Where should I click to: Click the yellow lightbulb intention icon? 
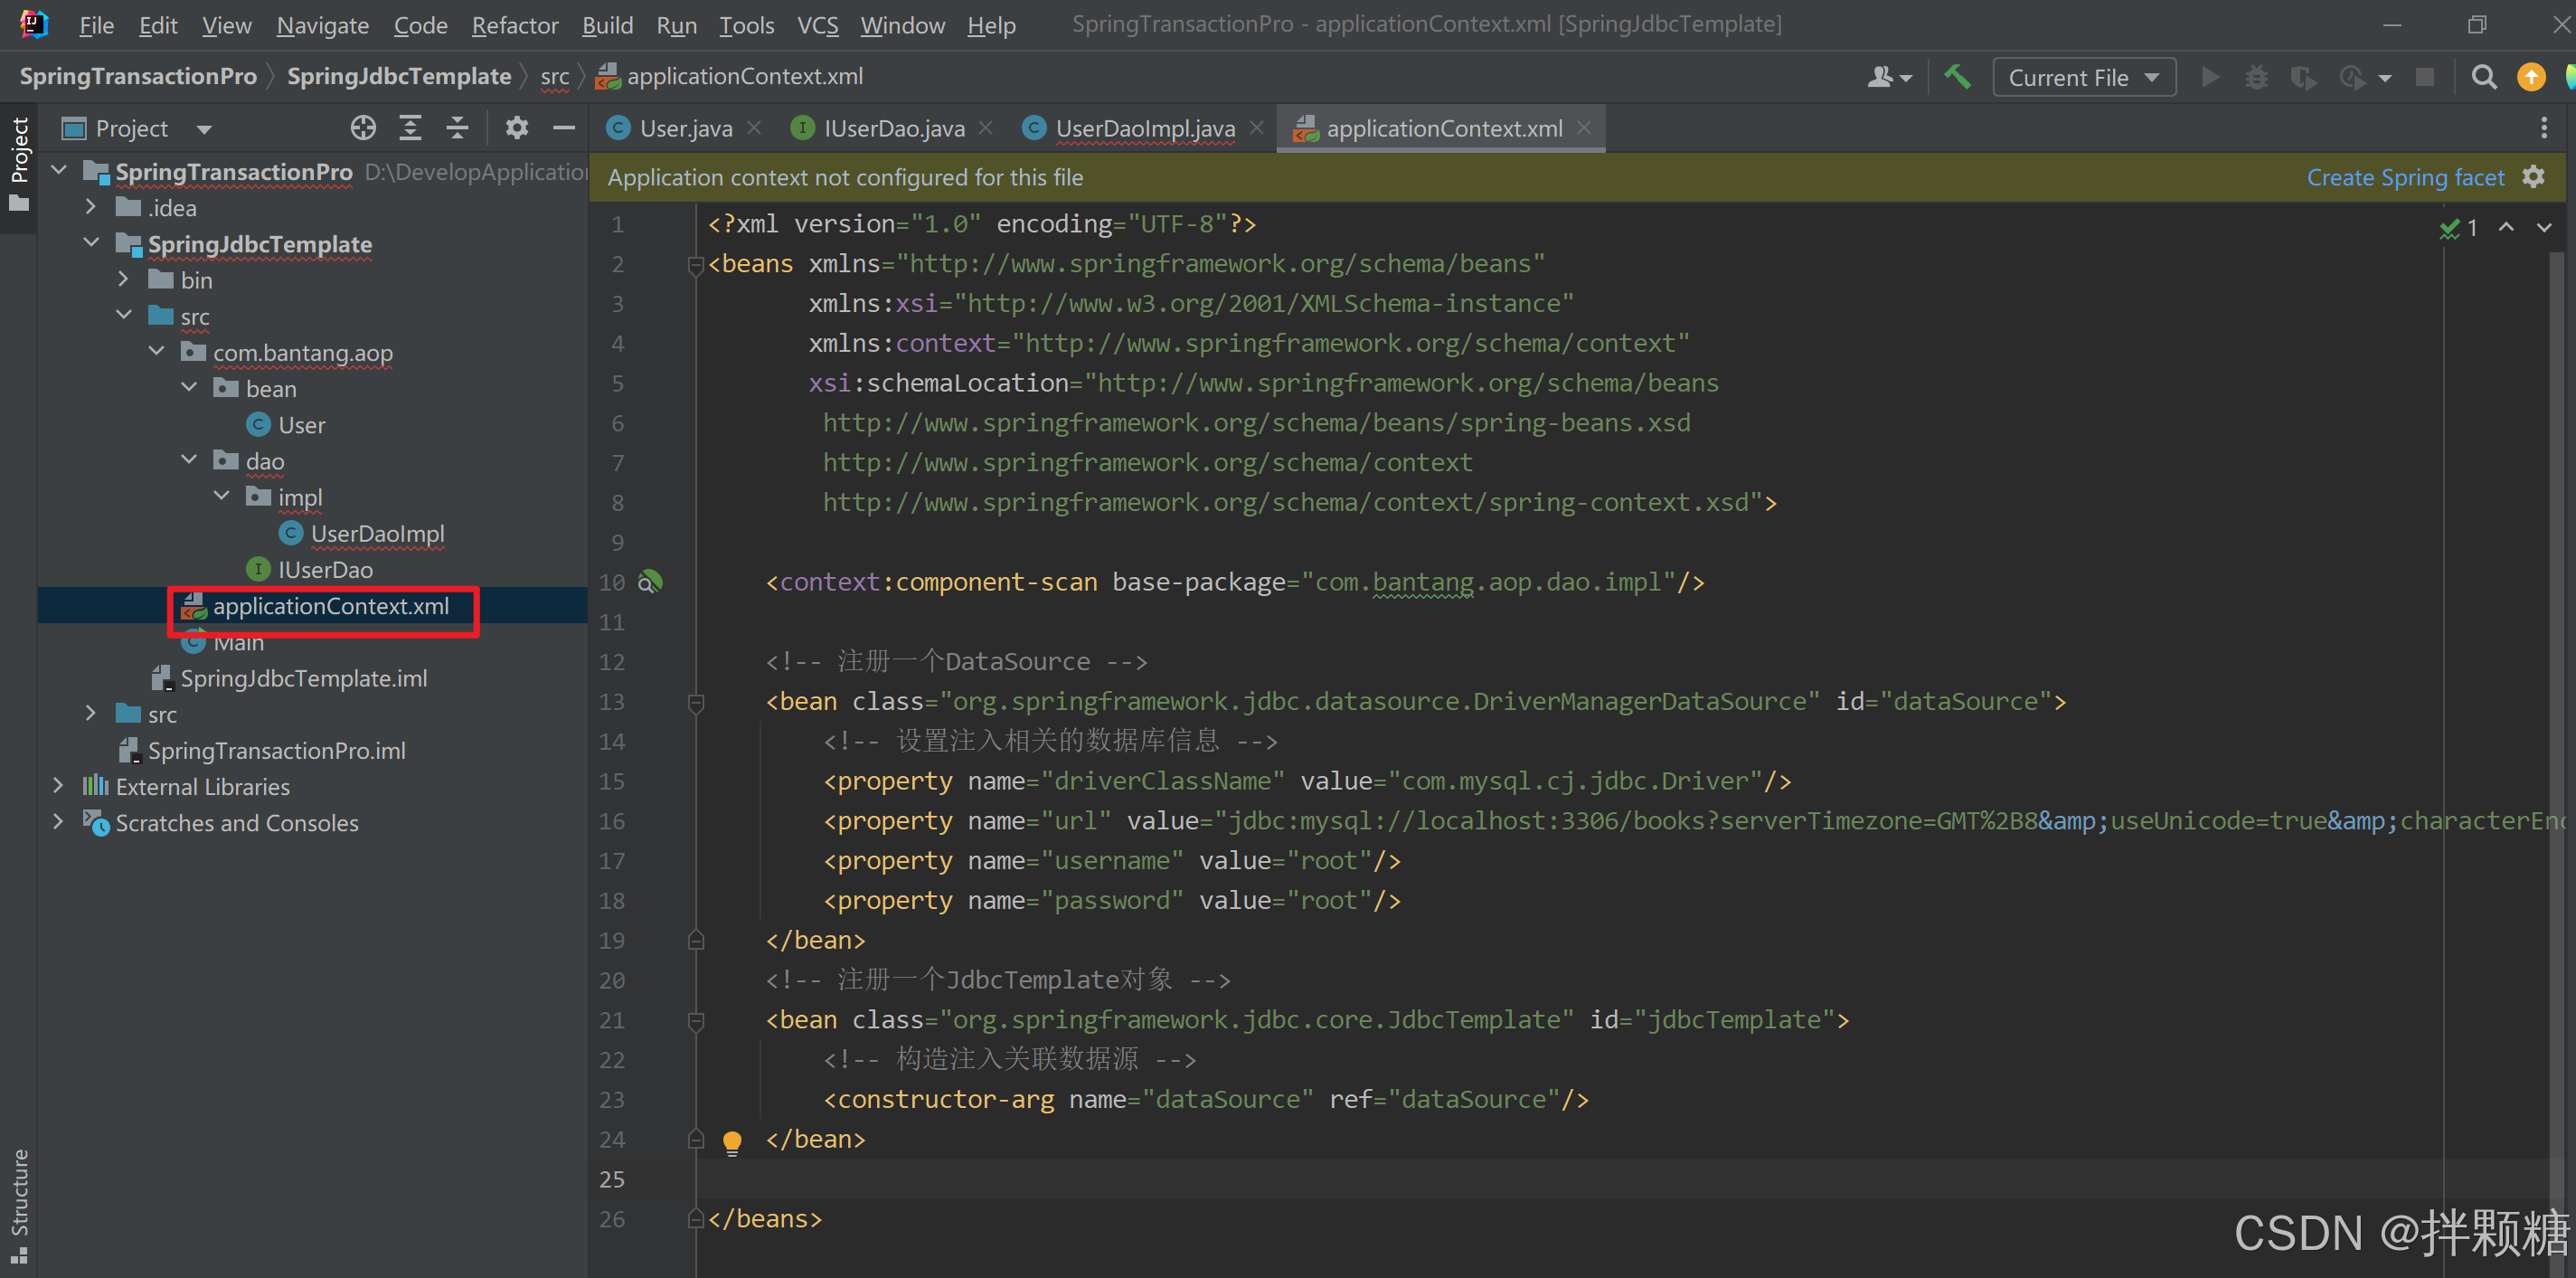click(x=732, y=1141)
